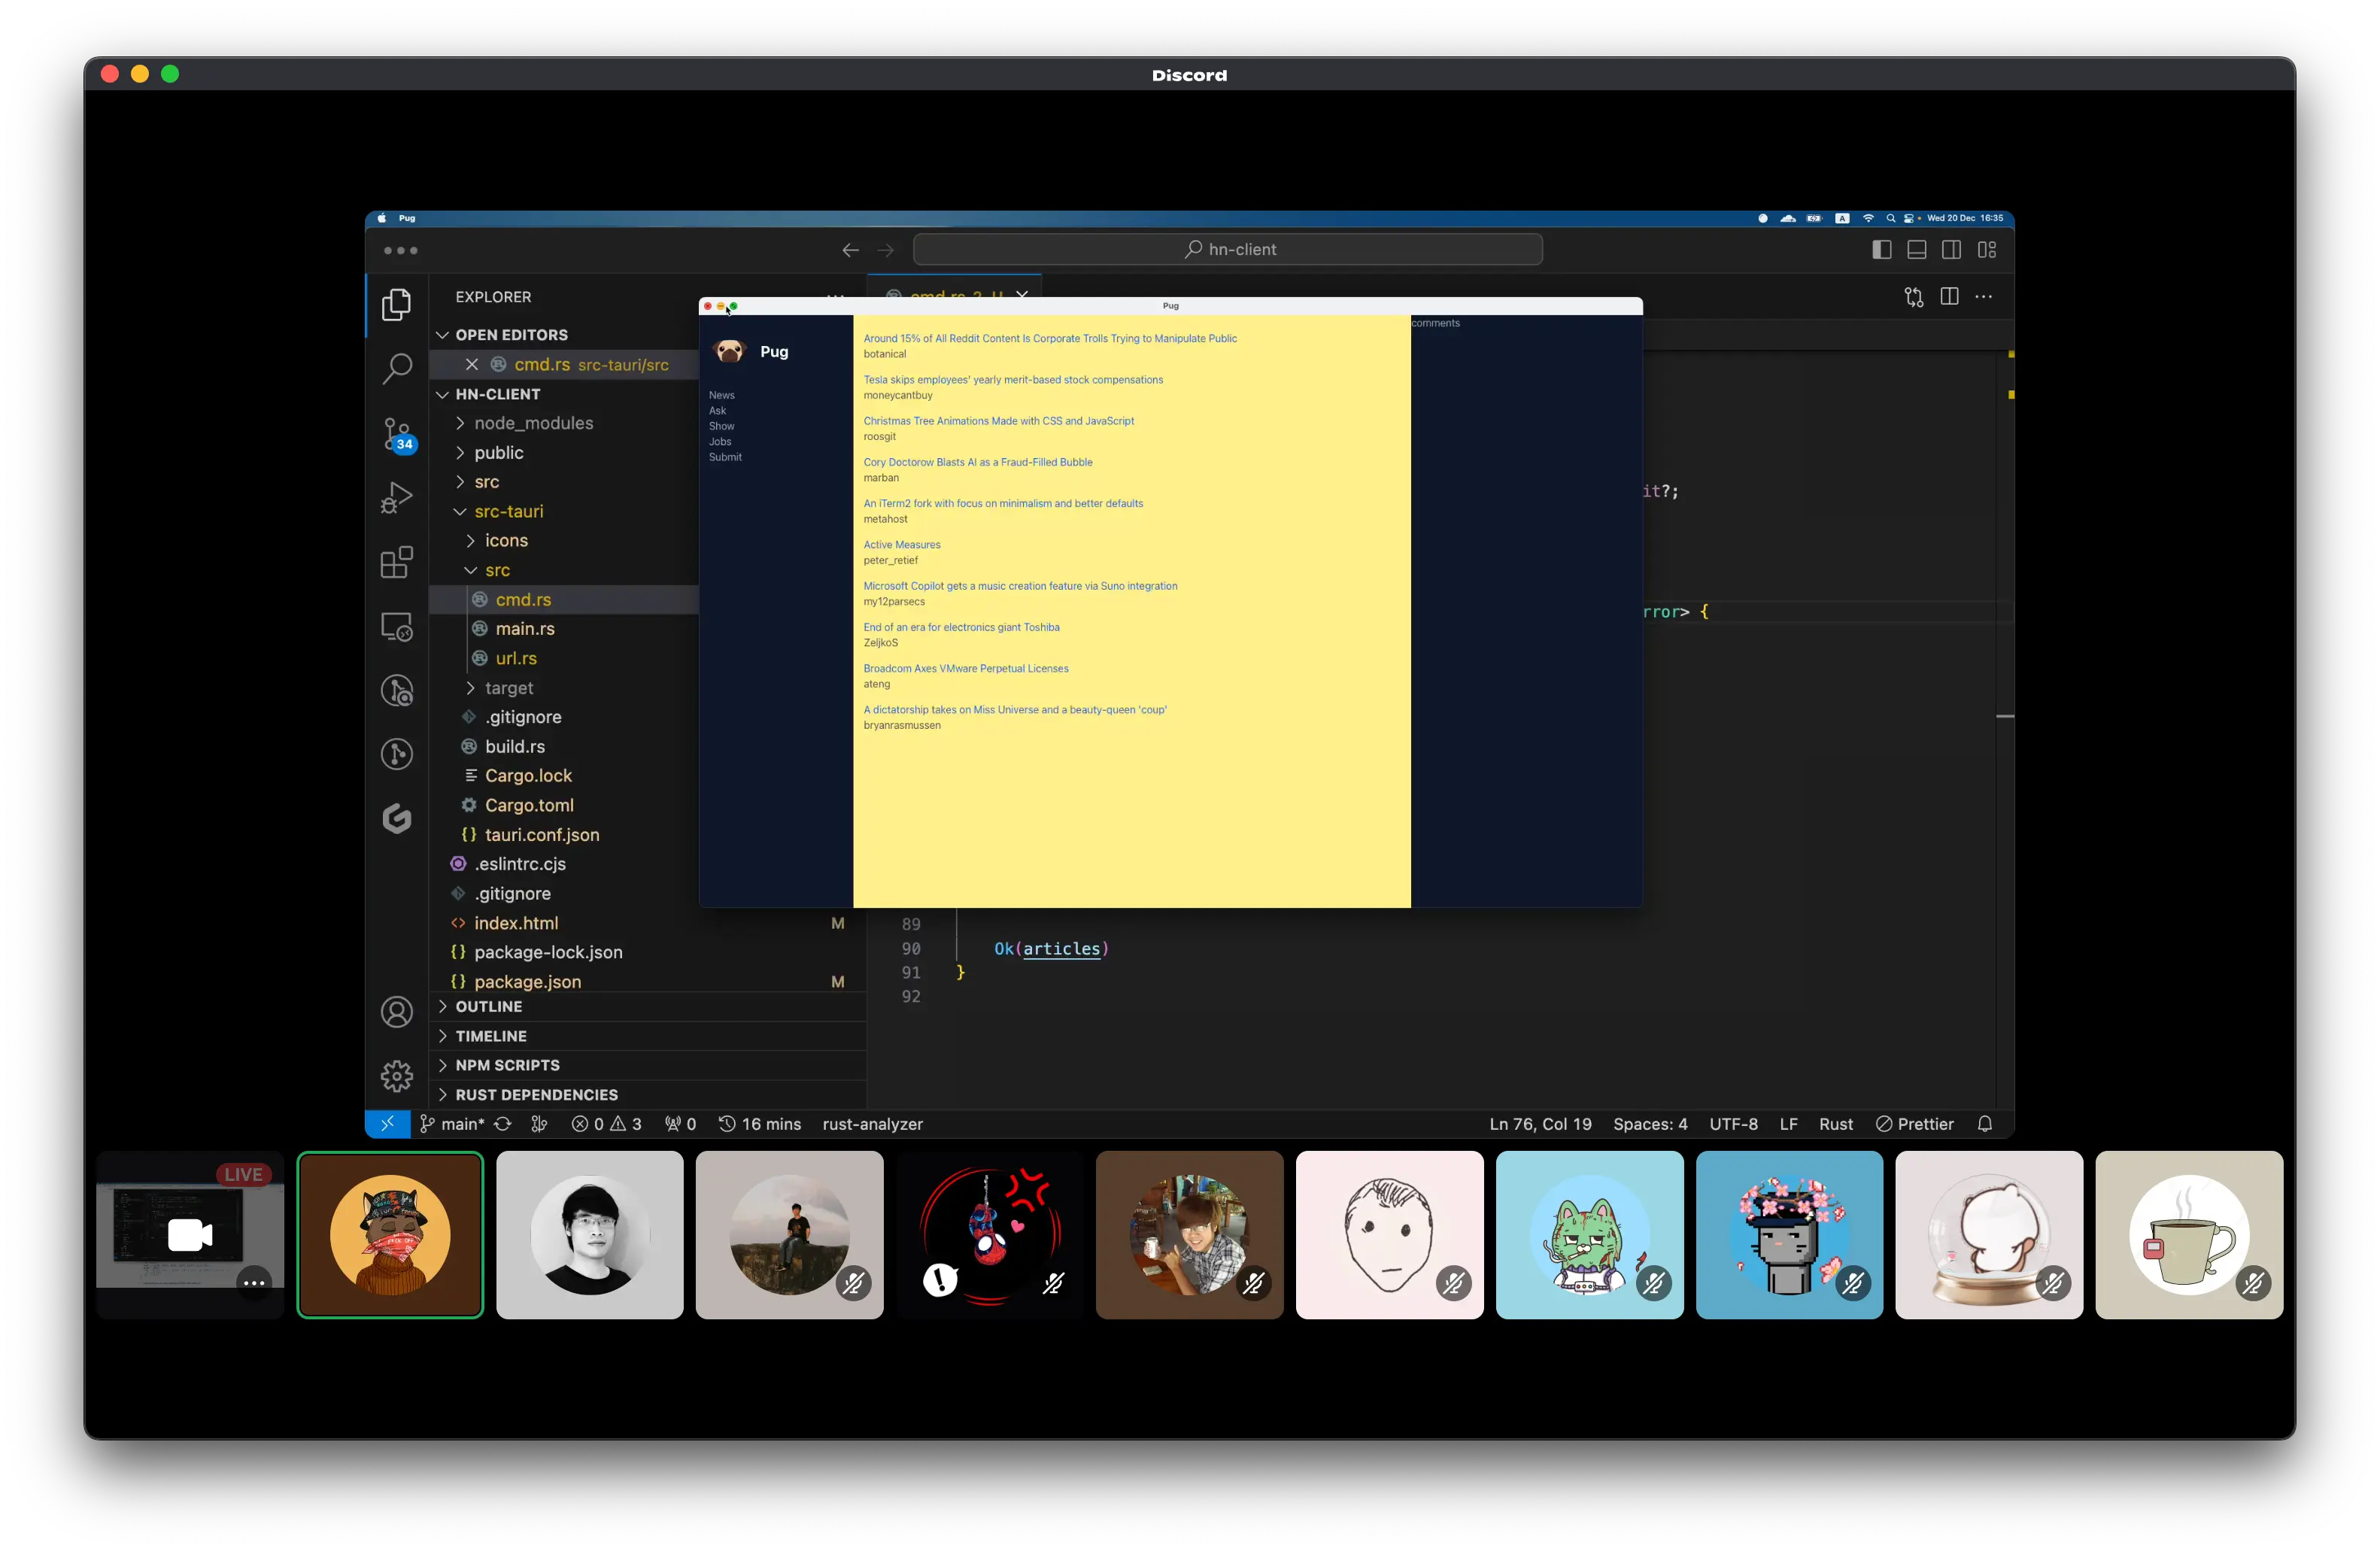This screenshot has height=1551, width=2380.
Task: Collapse the src-tauri folder
Action: tap(509, 511)
